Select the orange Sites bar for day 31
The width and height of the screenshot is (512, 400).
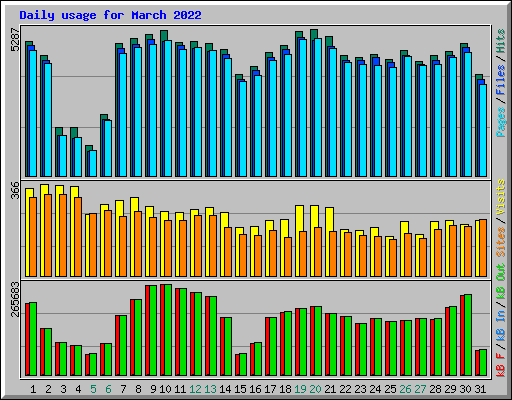pyautogui.click(x=483, y=248)
